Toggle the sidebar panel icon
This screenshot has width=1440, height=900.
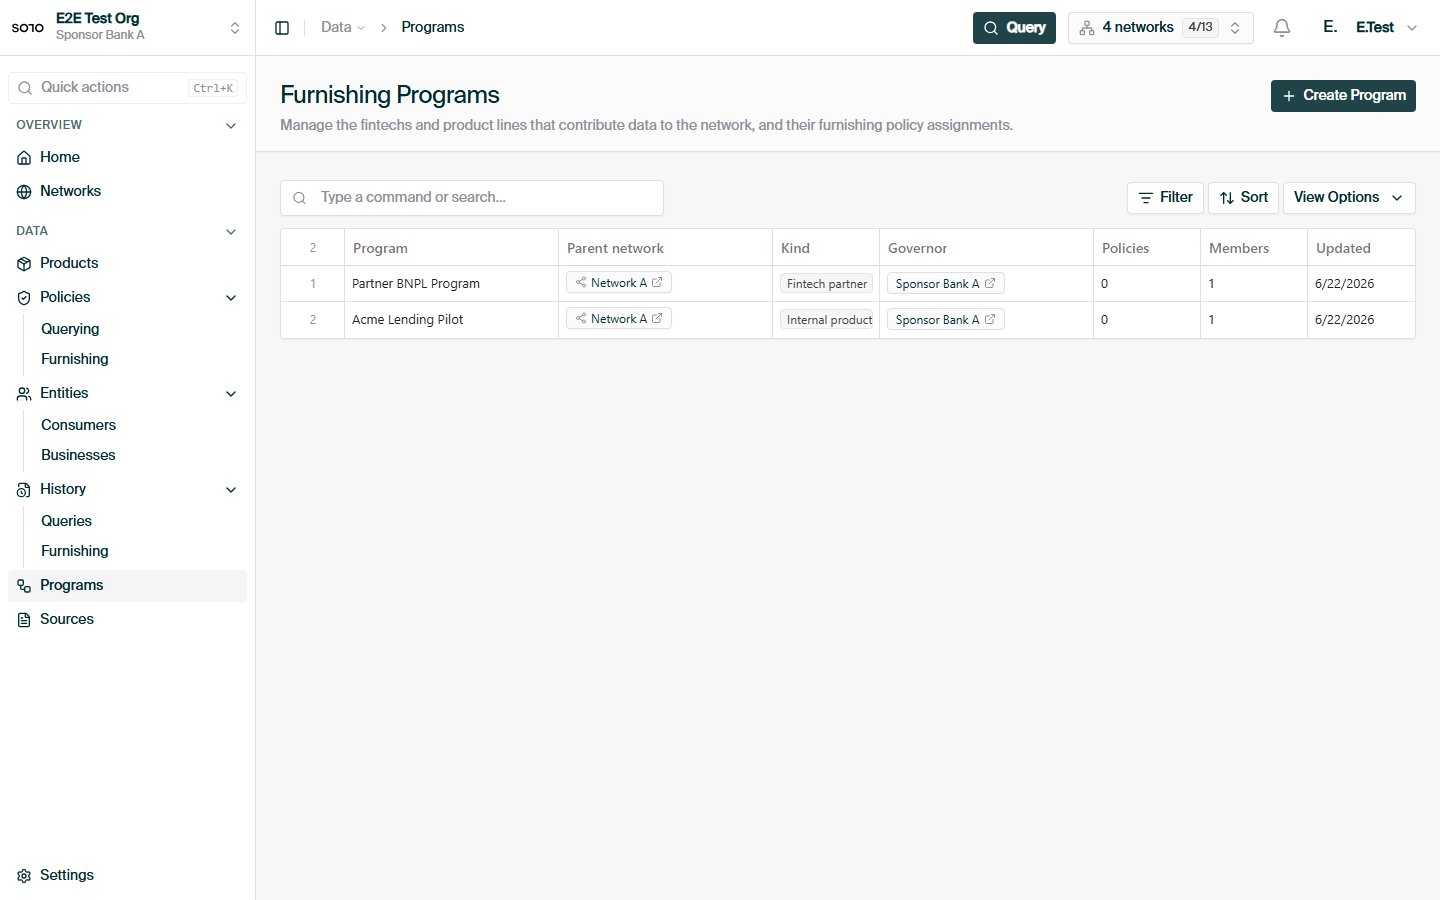[282, 28]
